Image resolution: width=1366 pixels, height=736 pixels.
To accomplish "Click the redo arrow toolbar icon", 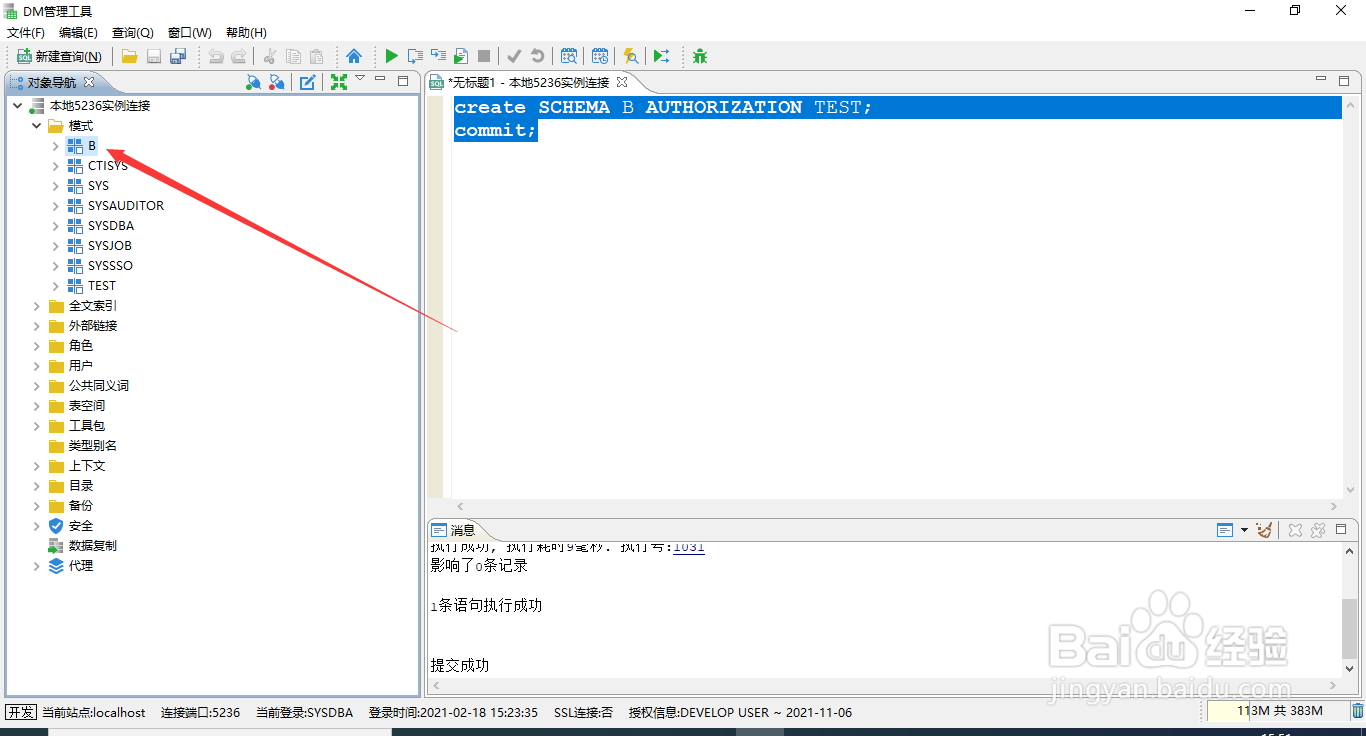I will [x=239, y=57].
